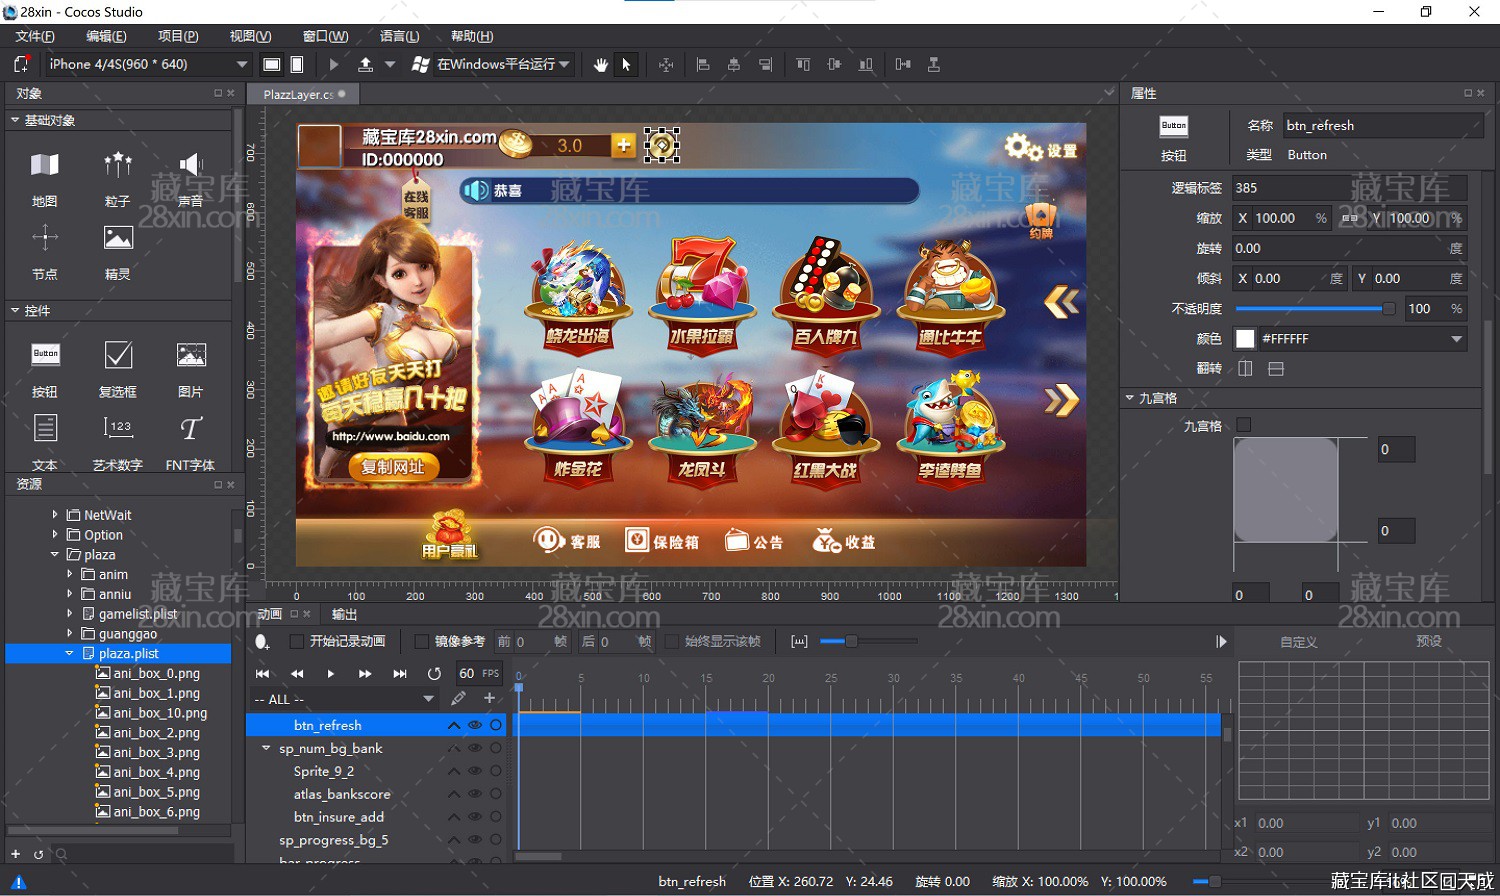Jump to first frame of animation
This screenshot has height=896, width=1500.
(x=263, y=674)
